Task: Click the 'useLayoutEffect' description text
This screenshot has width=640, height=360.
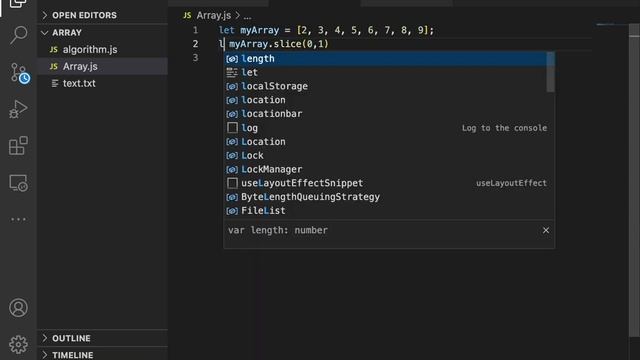Action: pyautogui.click(x=511, y=183)
